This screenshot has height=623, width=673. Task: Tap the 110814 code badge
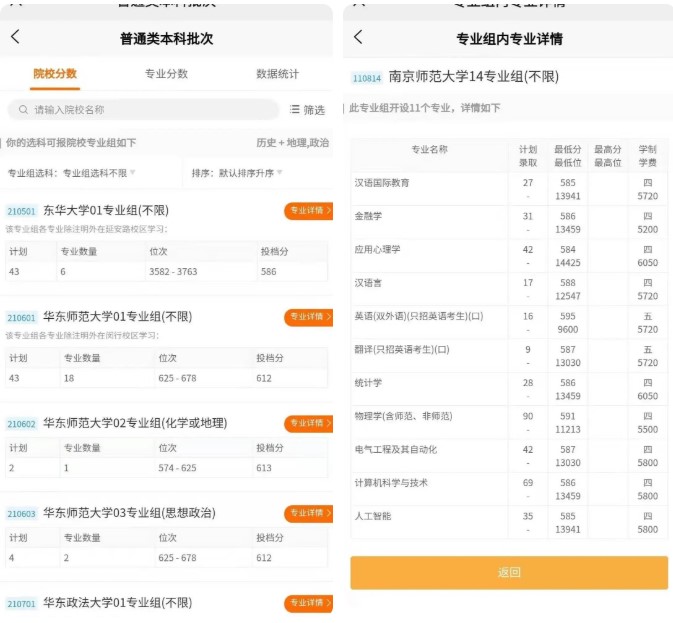[366, 78]
